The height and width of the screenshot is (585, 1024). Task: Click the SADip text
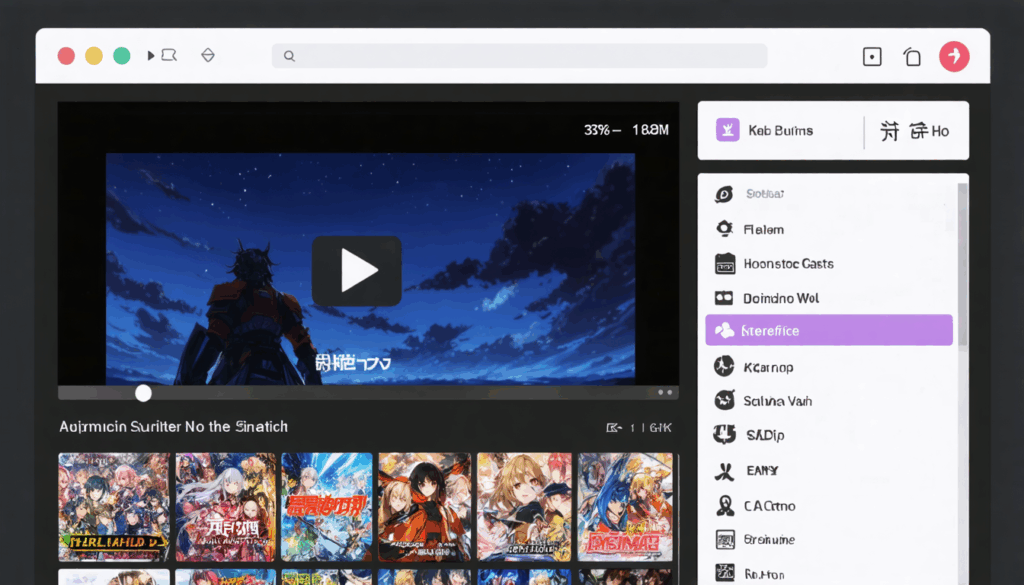[x=765, y=435]
